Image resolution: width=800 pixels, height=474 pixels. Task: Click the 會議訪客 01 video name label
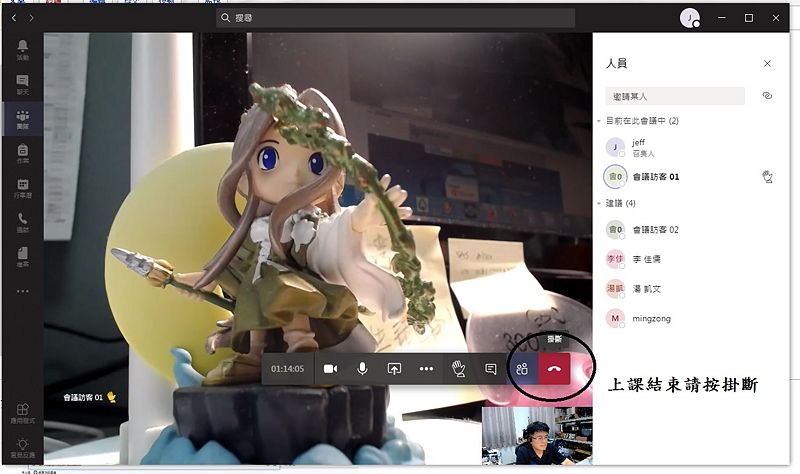pos(83,397)
